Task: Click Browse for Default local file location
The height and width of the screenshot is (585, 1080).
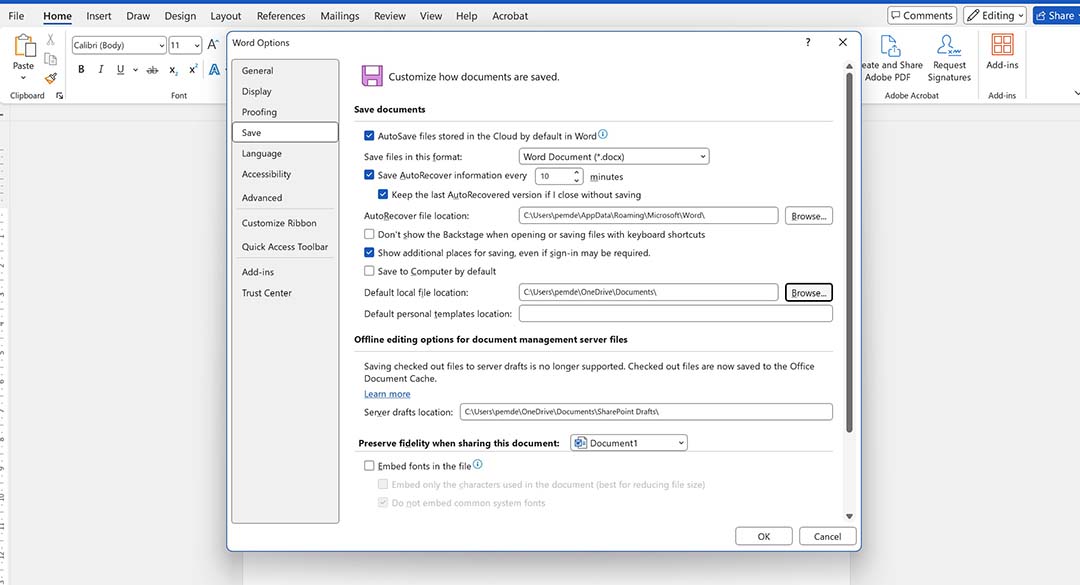Action: click(x=808, y=293)
